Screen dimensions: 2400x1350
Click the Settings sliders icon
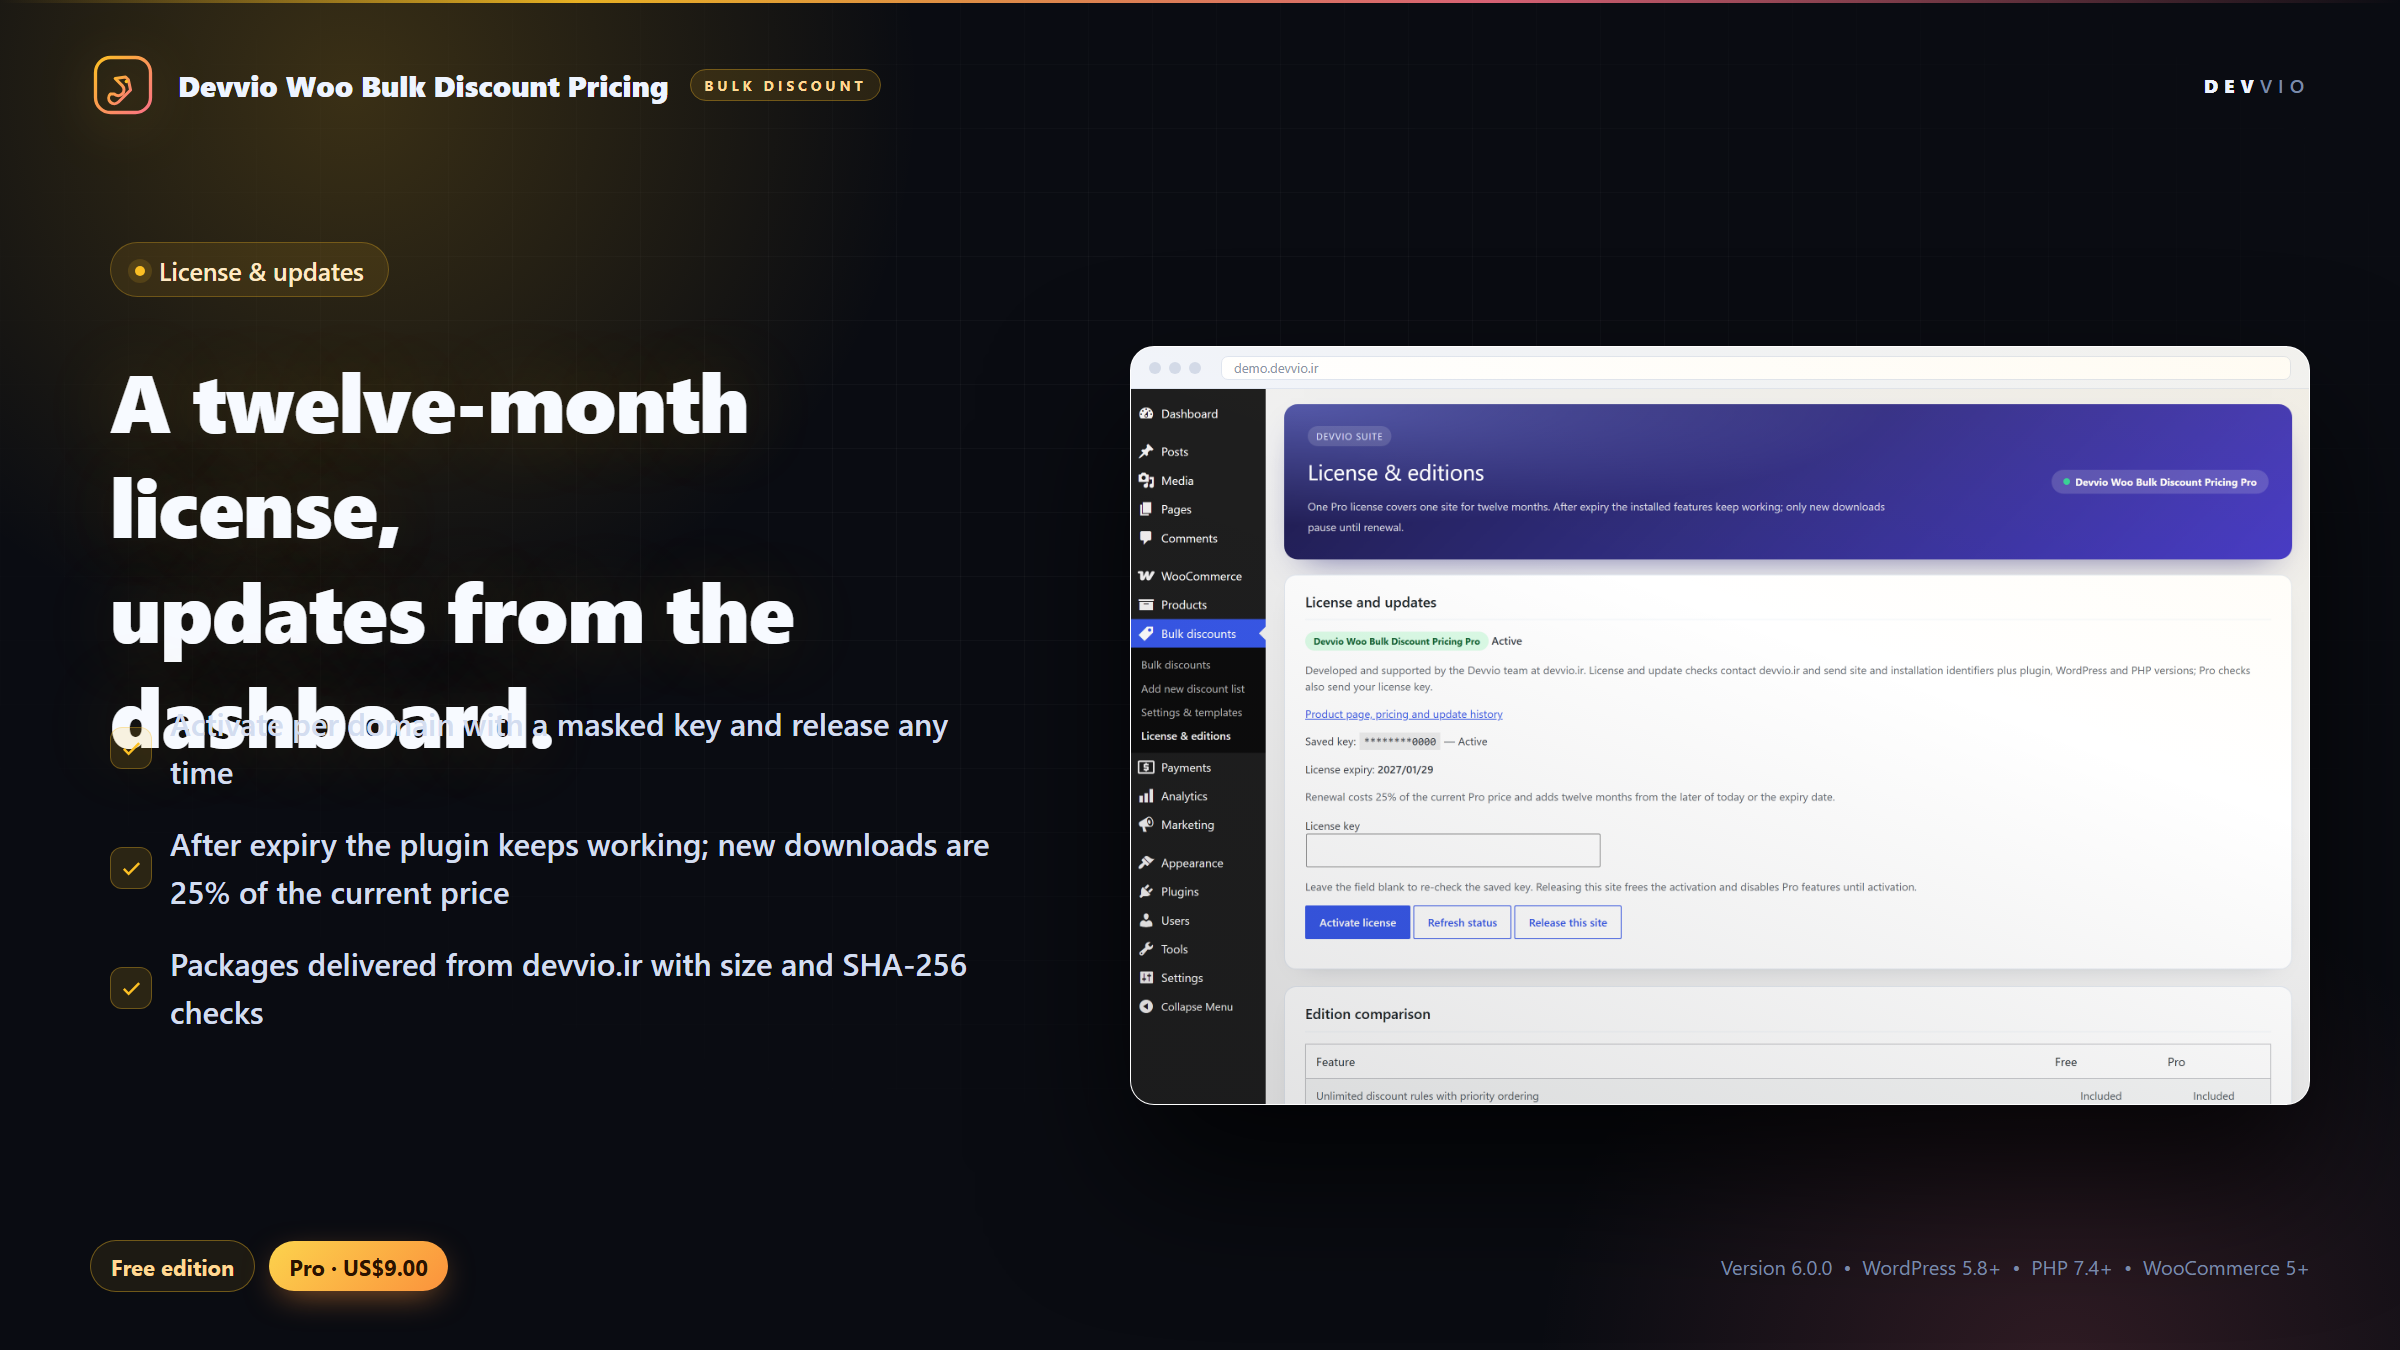(1146, 978)
